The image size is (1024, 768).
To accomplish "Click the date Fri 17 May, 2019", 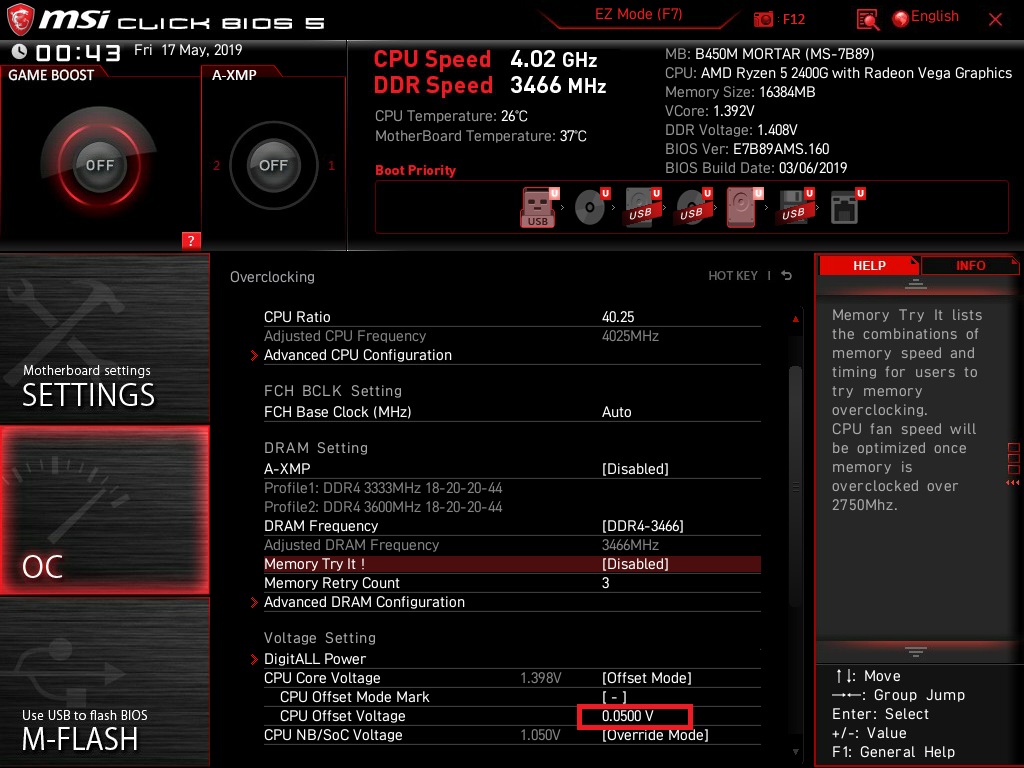I will [x=188, y=50].
